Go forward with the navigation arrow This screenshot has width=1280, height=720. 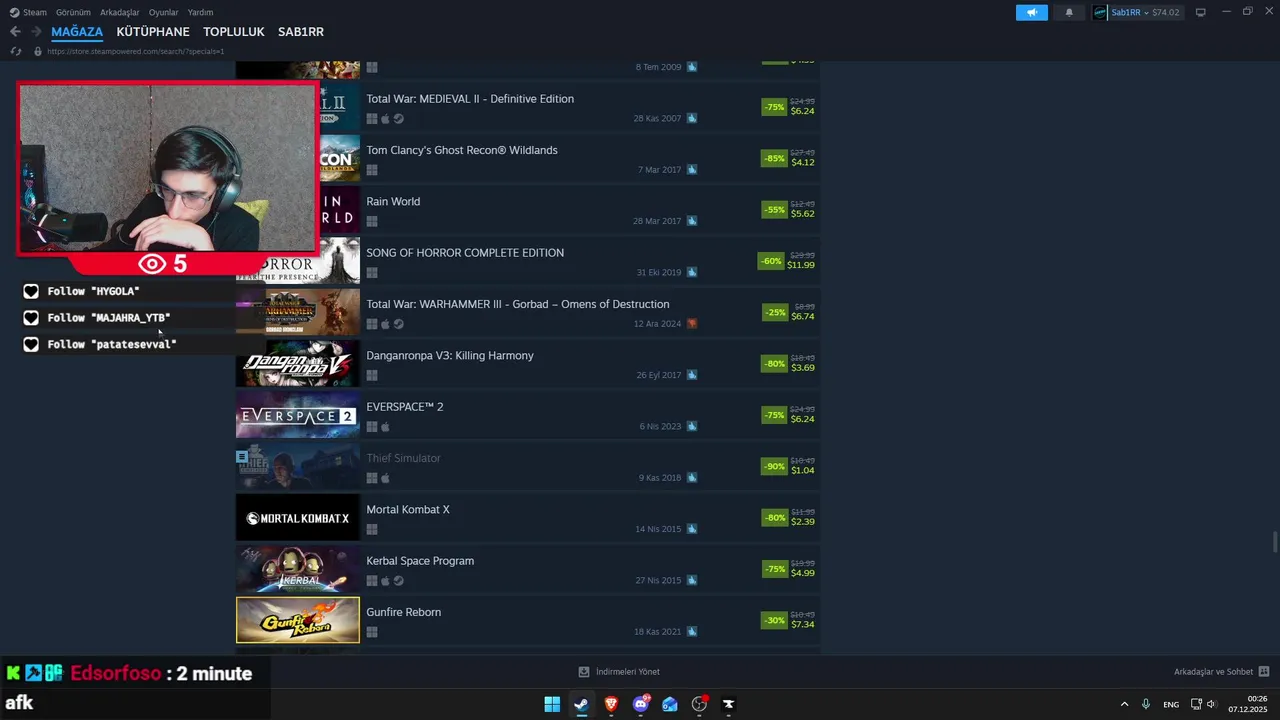36,32
